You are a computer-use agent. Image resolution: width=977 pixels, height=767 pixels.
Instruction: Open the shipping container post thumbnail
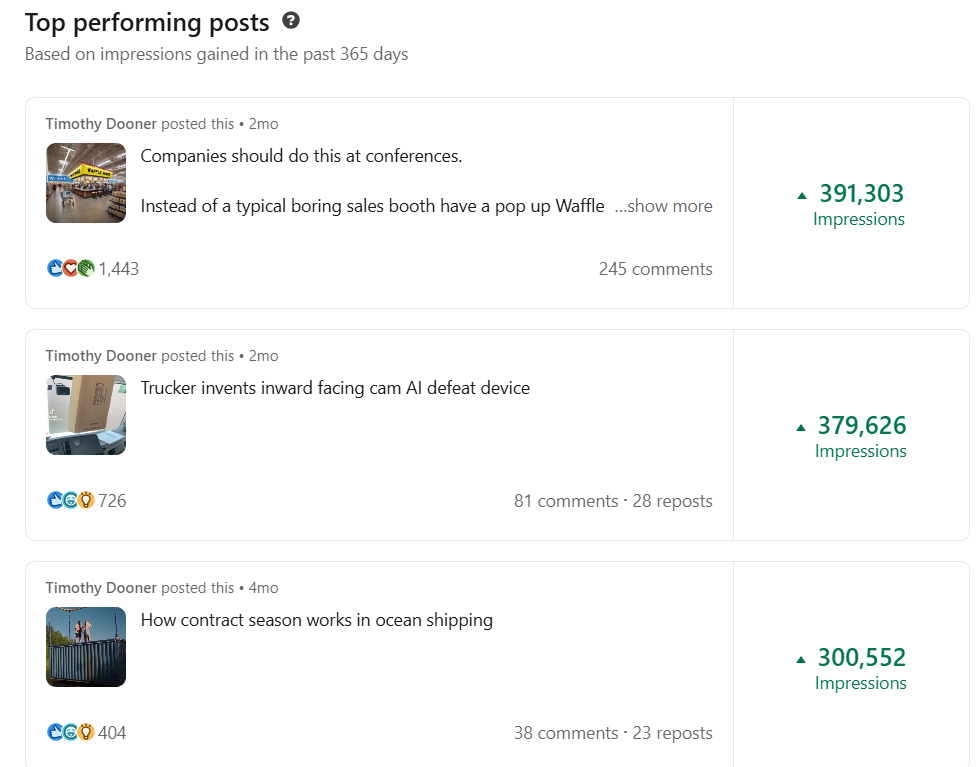pos(86,647)
